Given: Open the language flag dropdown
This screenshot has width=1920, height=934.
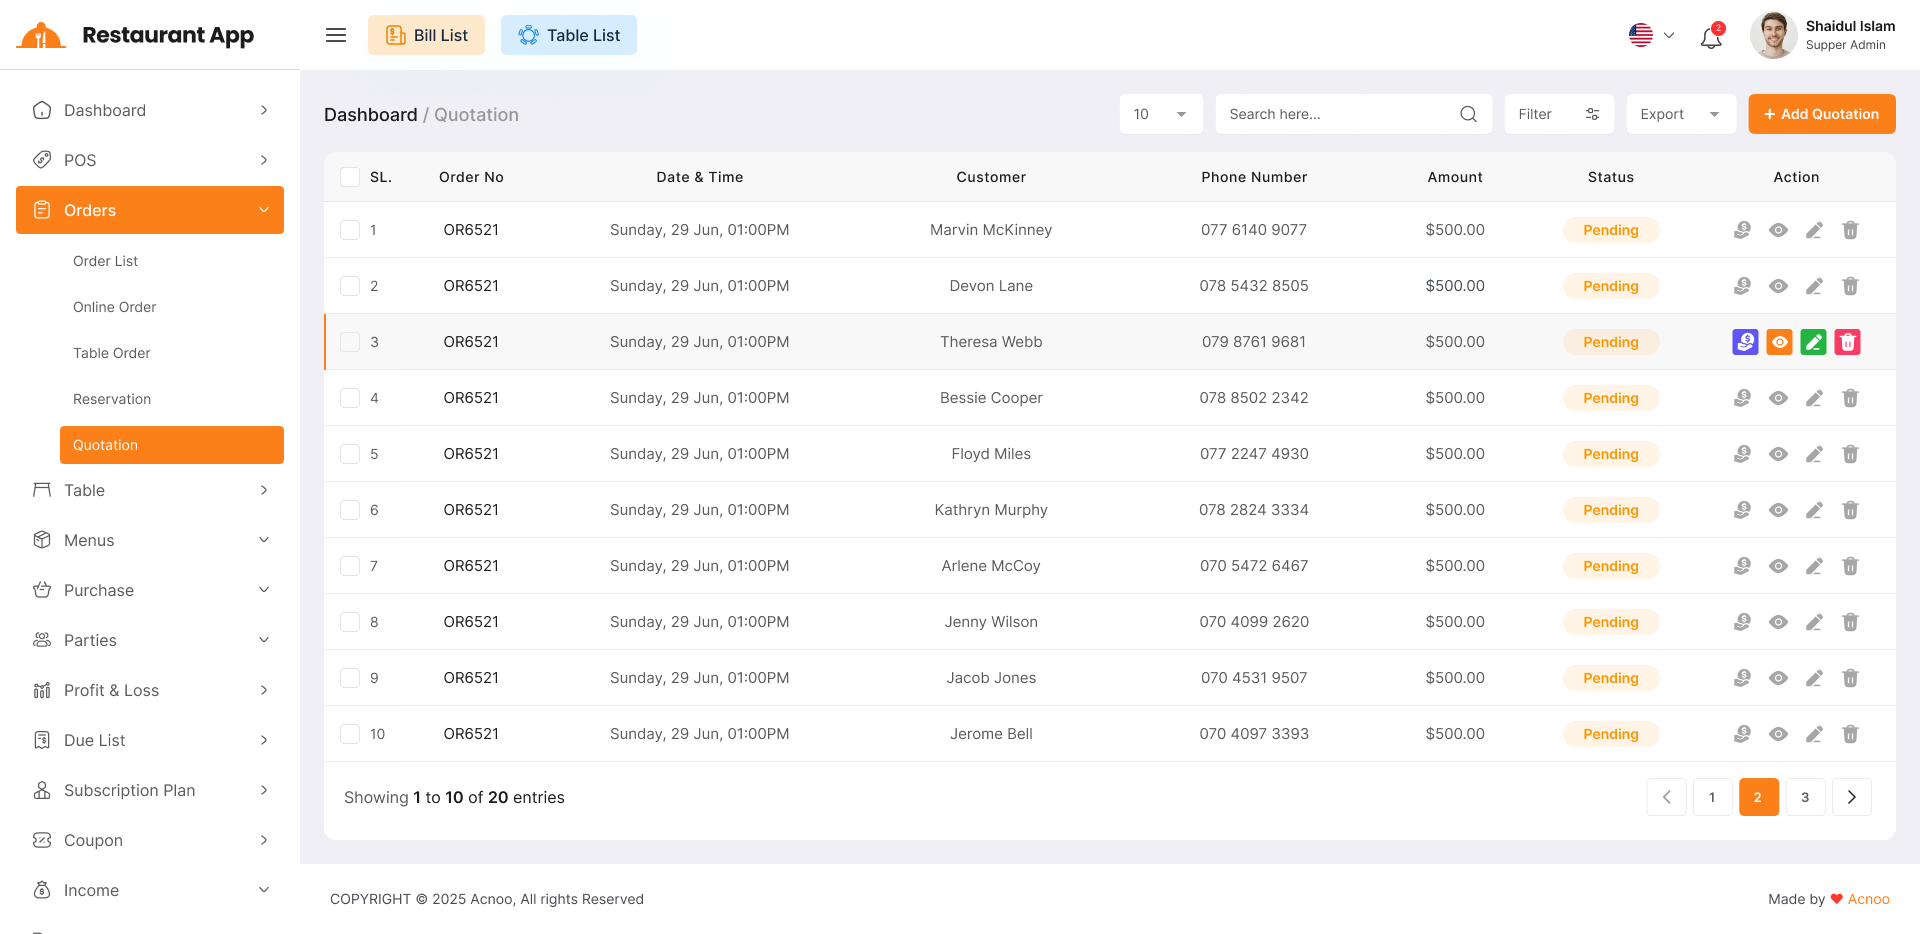Looking at the screenshot, I should click(1652, 35).
